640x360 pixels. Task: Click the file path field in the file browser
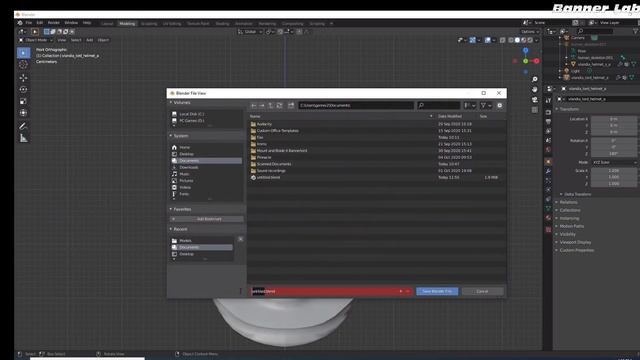click(x=356, y=106)
